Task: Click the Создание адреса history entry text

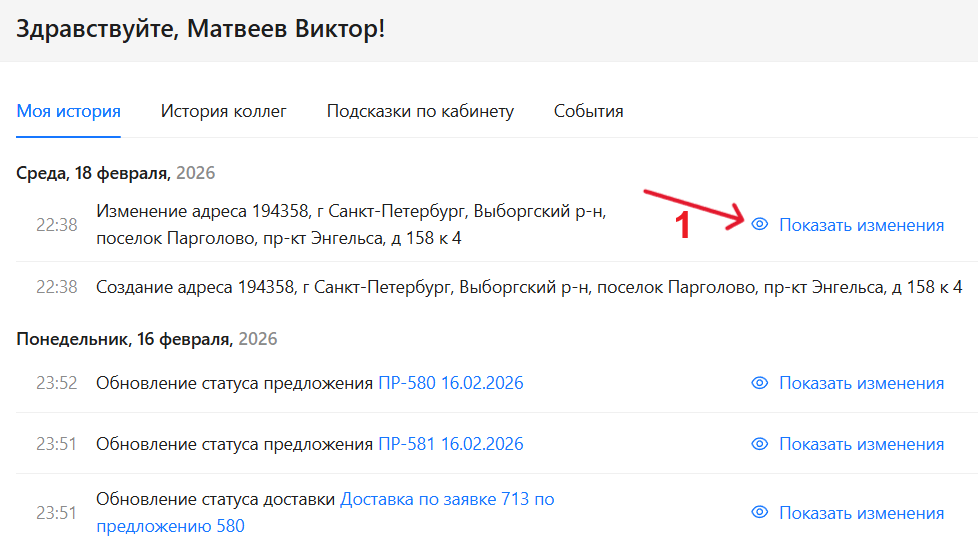Action: click(x=528, y=287)
